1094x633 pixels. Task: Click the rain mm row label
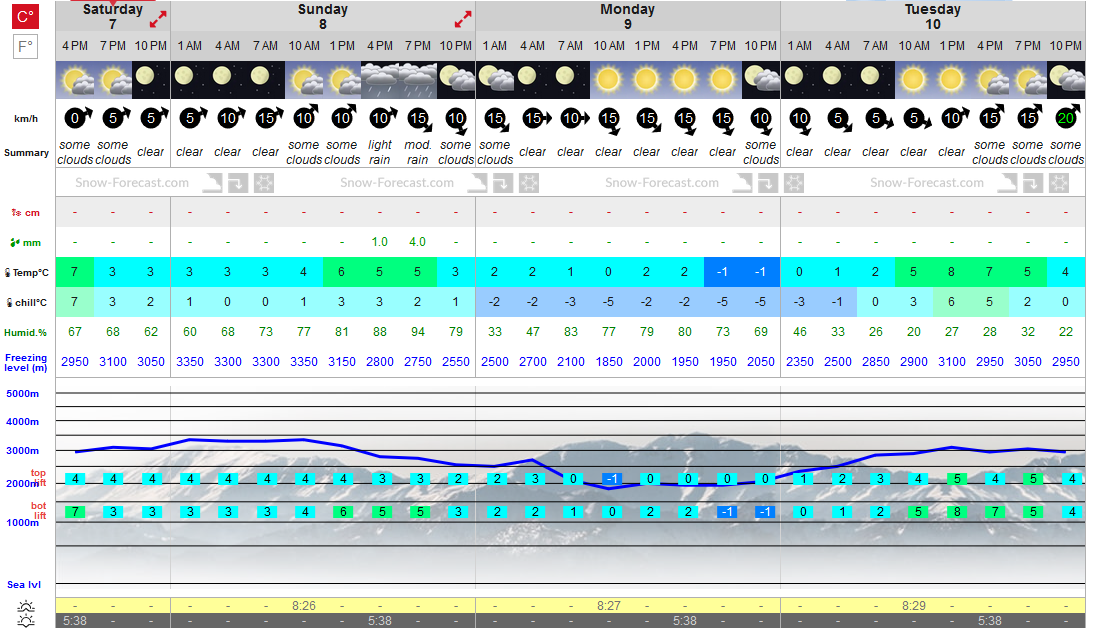26,243
